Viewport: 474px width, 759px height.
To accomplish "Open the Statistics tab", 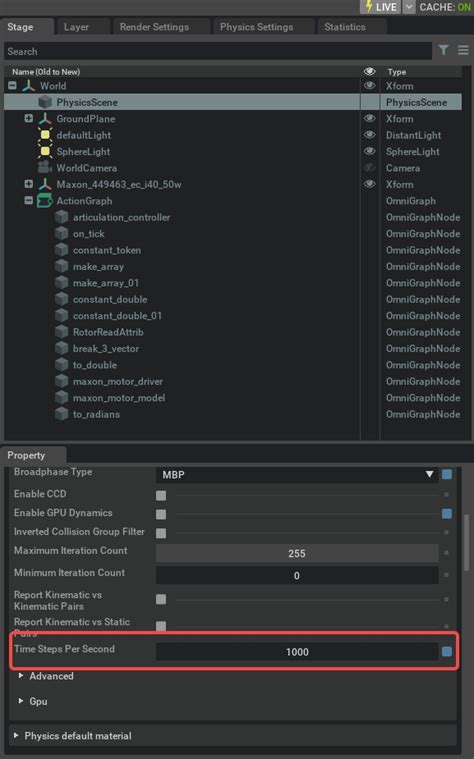I will click(x=345, y=27).
